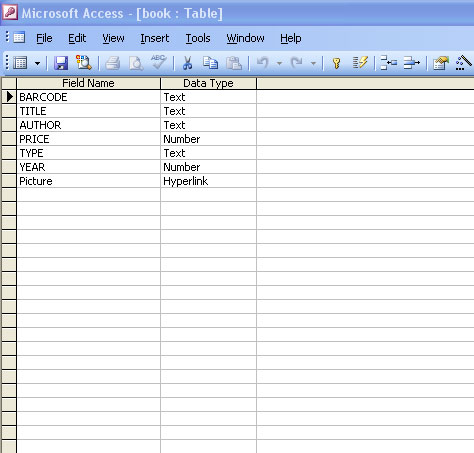Screen dimensions: 474x453
Task: Click the Cut scissors icon
Action: point(187,63)
